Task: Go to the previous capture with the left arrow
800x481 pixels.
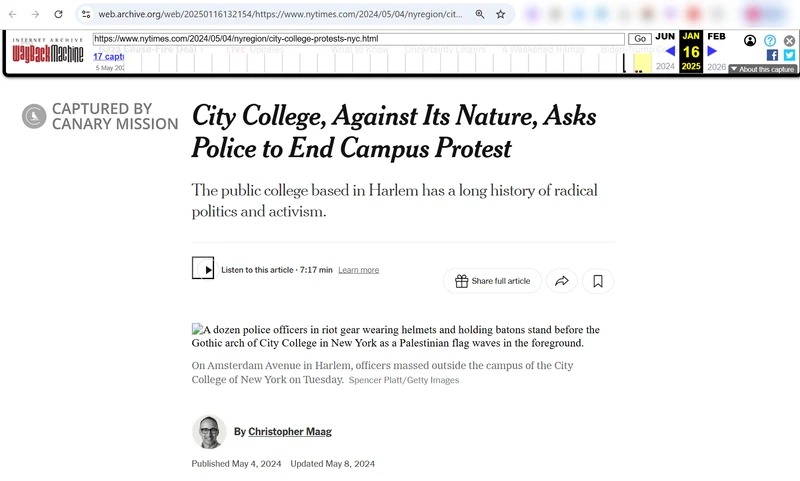Action: 670,51
